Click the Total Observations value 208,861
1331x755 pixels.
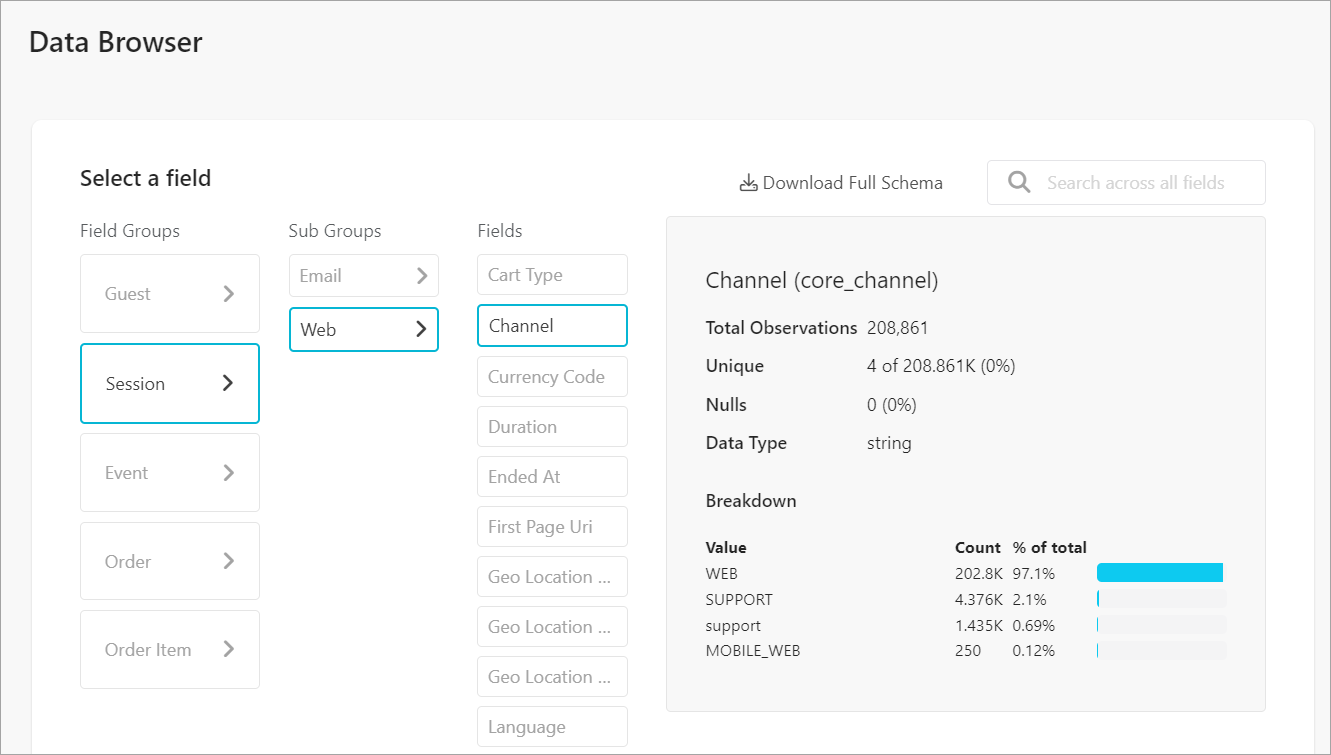(x=898, y=328)
